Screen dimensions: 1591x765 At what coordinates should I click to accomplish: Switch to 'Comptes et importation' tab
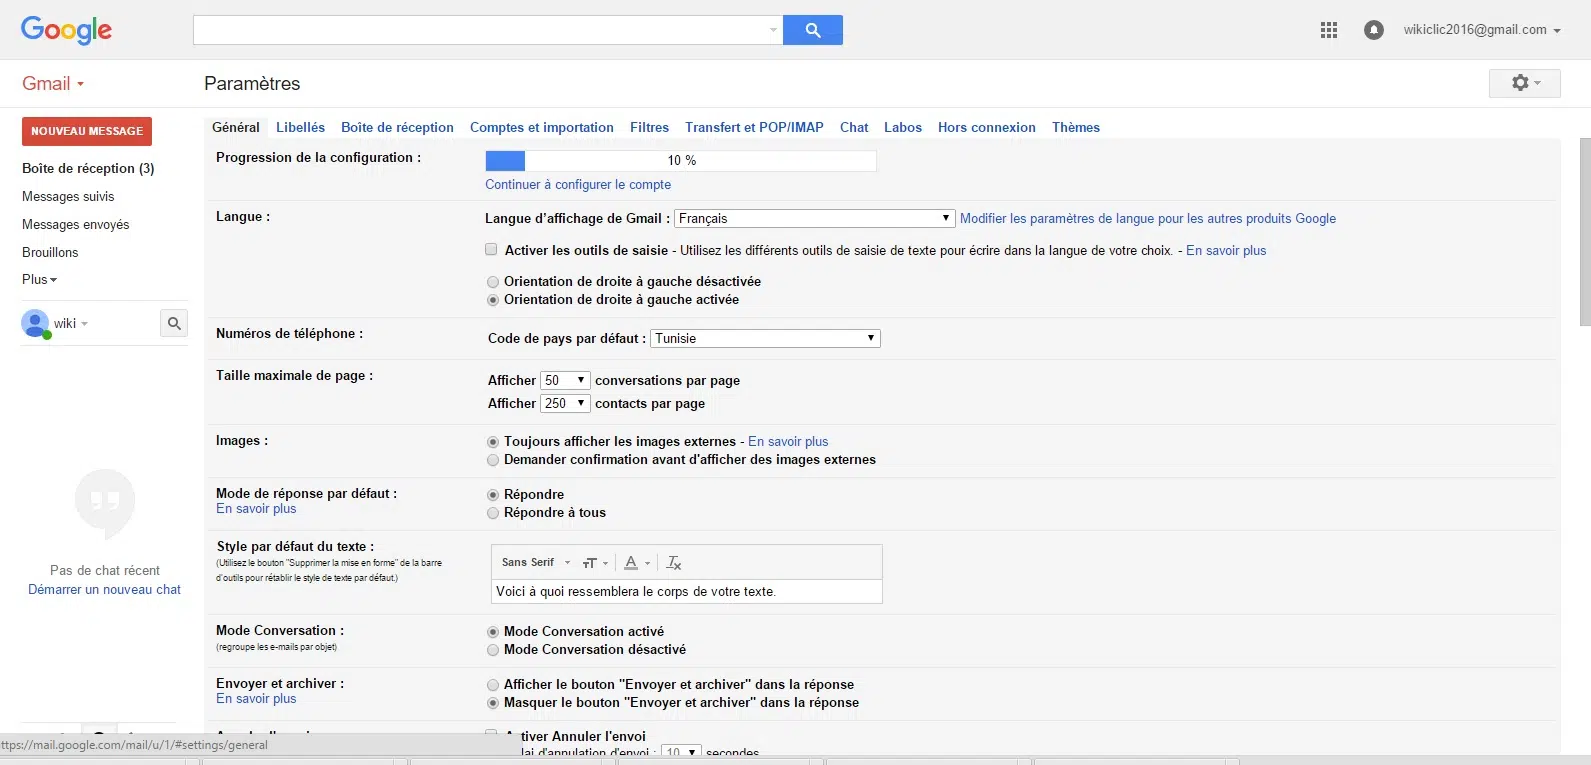542,127
